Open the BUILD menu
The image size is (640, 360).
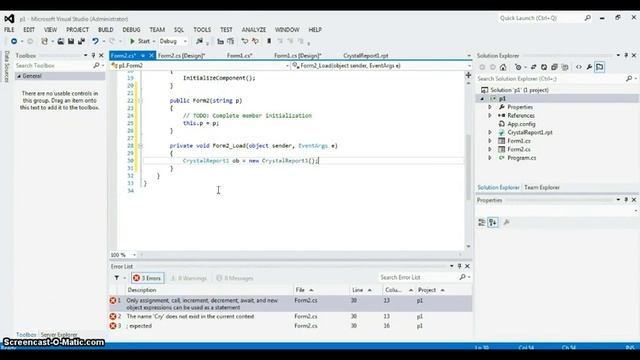click(105, 30)
